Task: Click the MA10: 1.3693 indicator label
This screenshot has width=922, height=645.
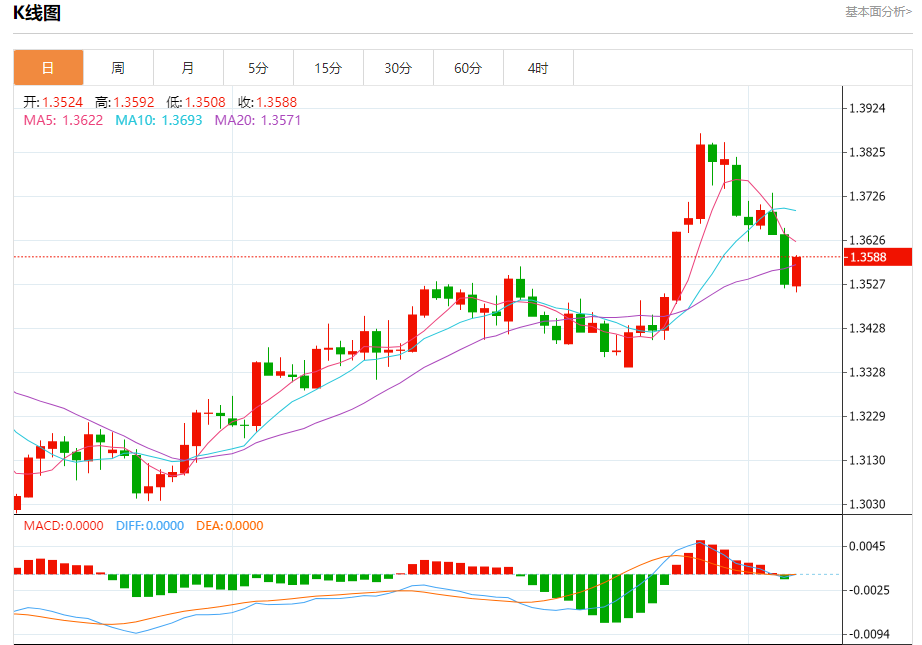Action: point(158,120)
